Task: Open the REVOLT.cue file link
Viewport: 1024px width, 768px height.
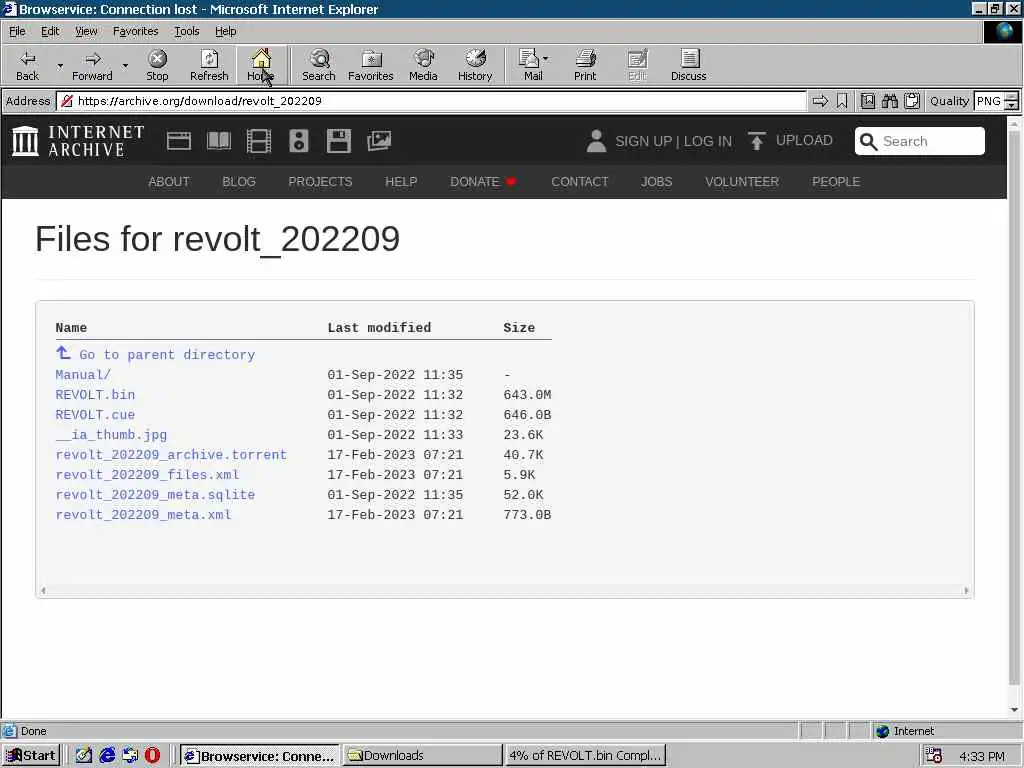Action: tap(95, 415)
